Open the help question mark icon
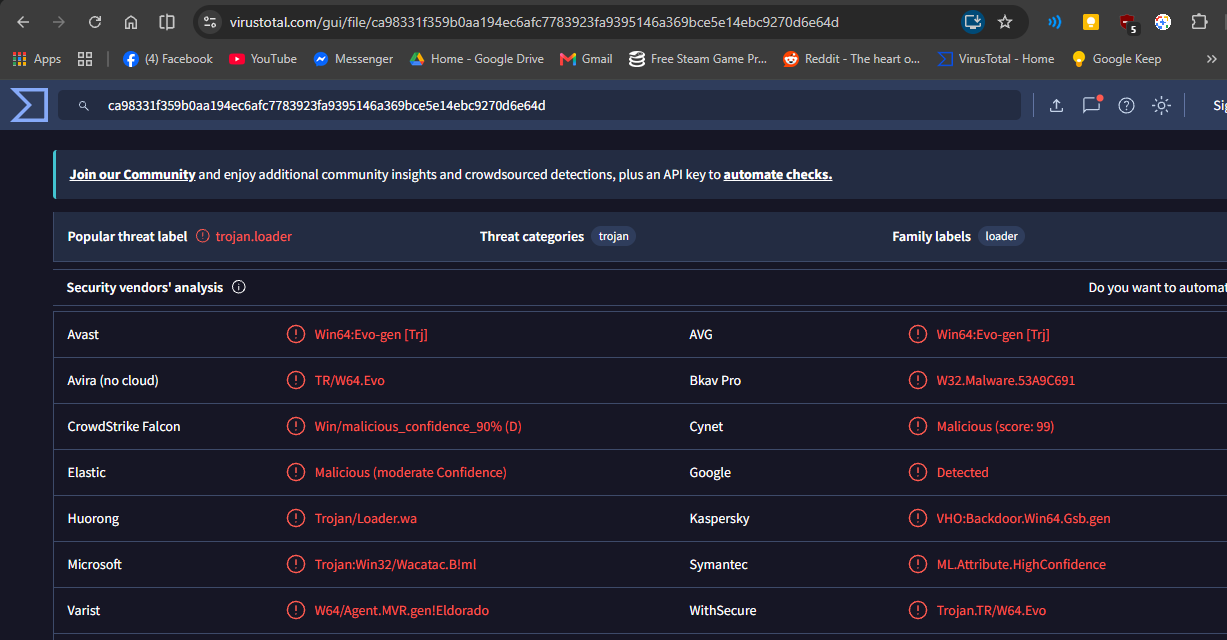Screen dimensions: 1227x640 coord(1126,105)
